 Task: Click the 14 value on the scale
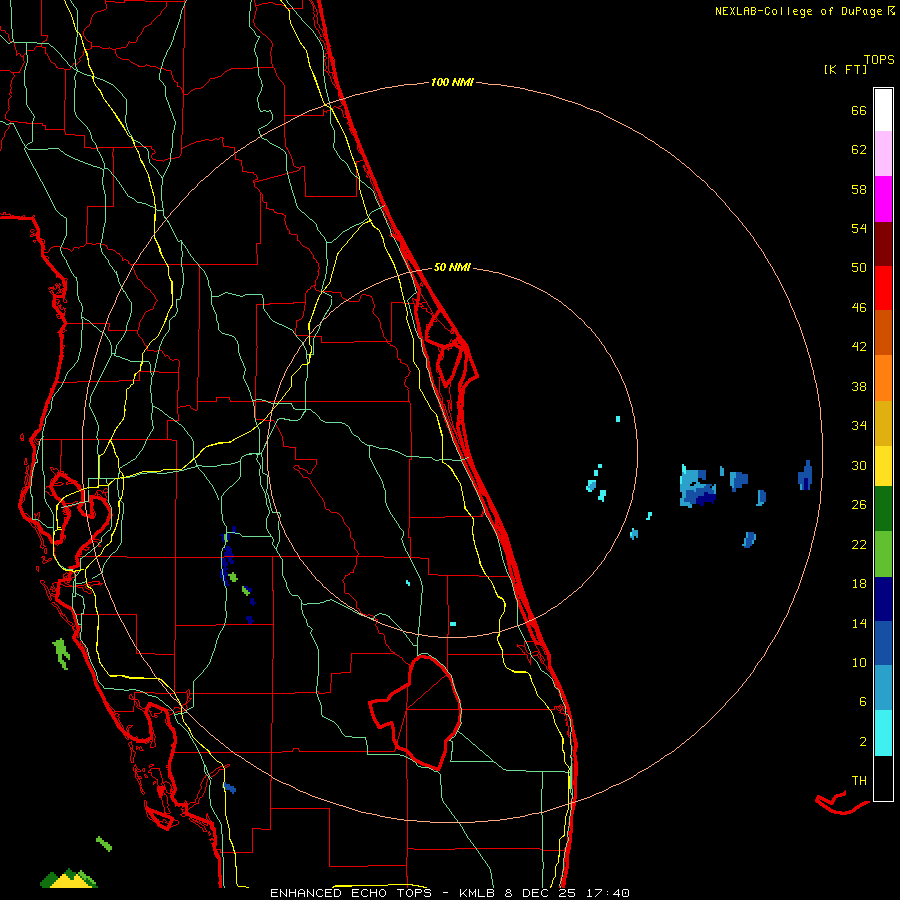coord(859,623)
